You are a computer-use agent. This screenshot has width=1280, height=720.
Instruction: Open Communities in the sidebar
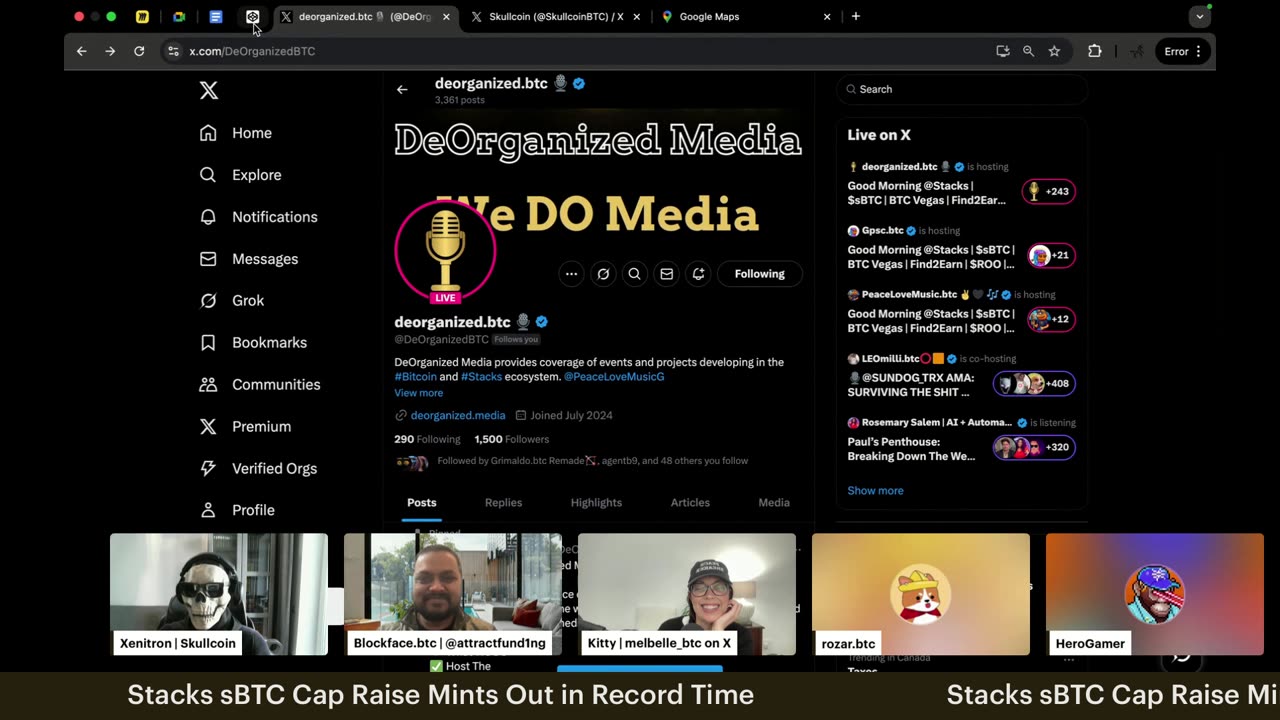259,385
